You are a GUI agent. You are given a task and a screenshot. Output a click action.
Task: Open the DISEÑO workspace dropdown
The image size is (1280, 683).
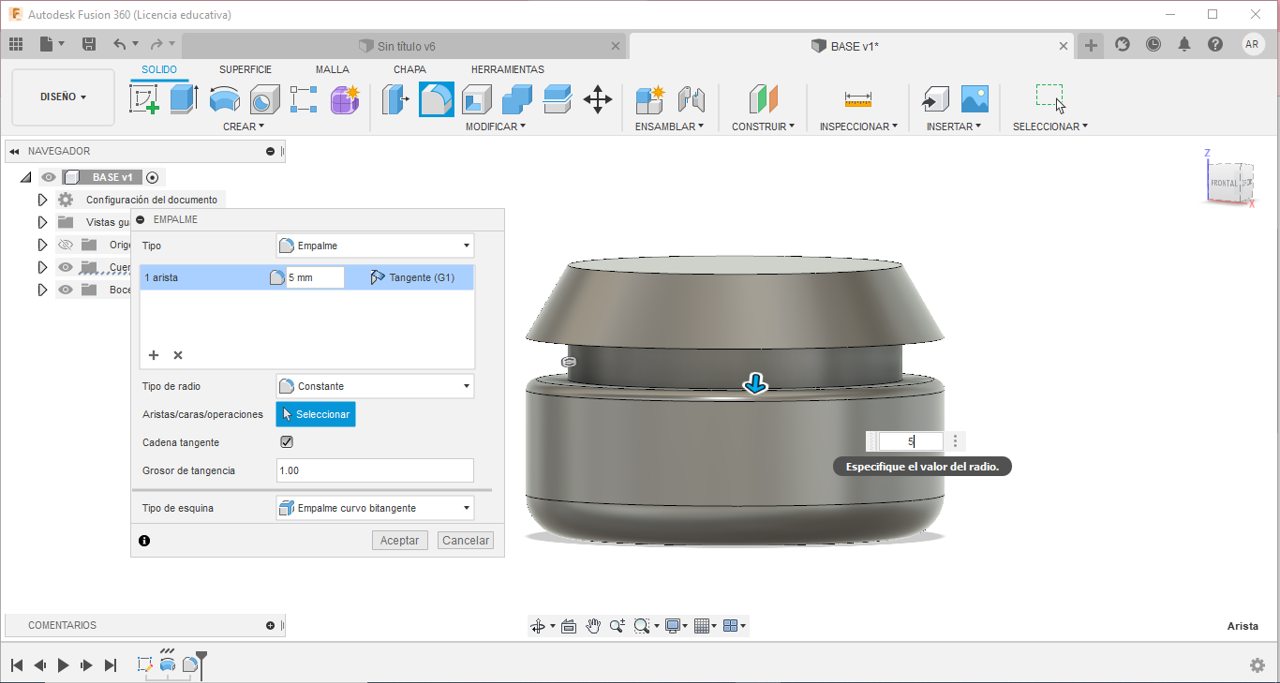63,97
